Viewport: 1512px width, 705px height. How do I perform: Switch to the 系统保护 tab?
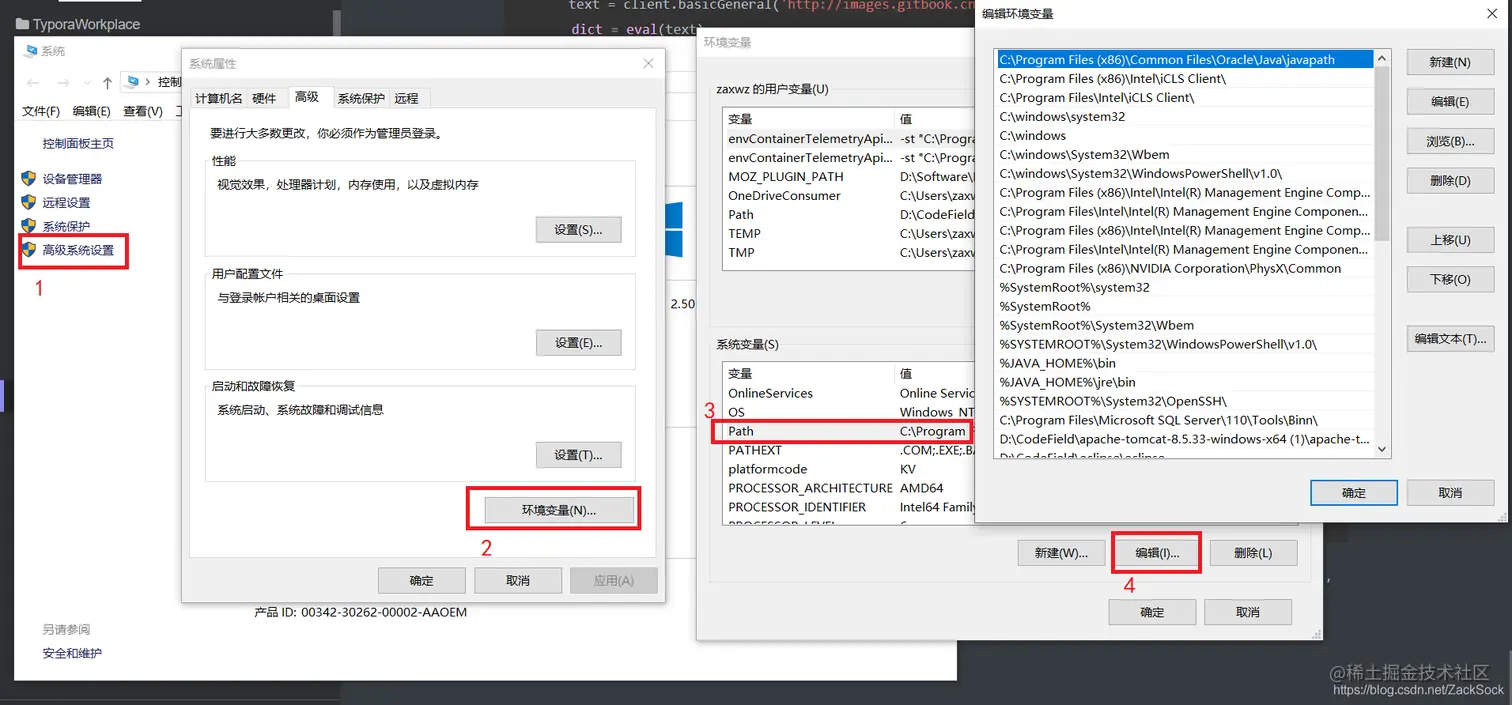tap(360, 98)
